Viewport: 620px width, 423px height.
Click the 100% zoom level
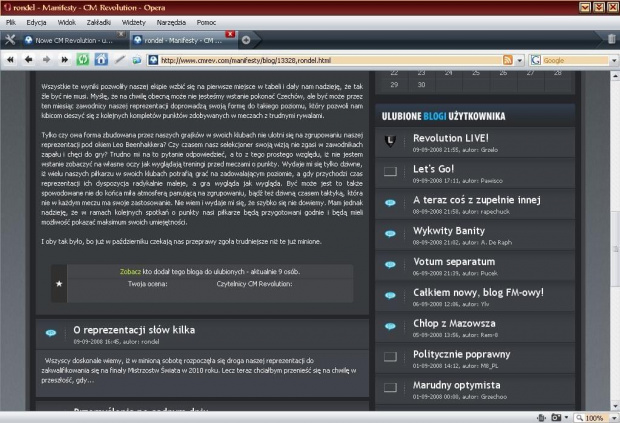594,418
